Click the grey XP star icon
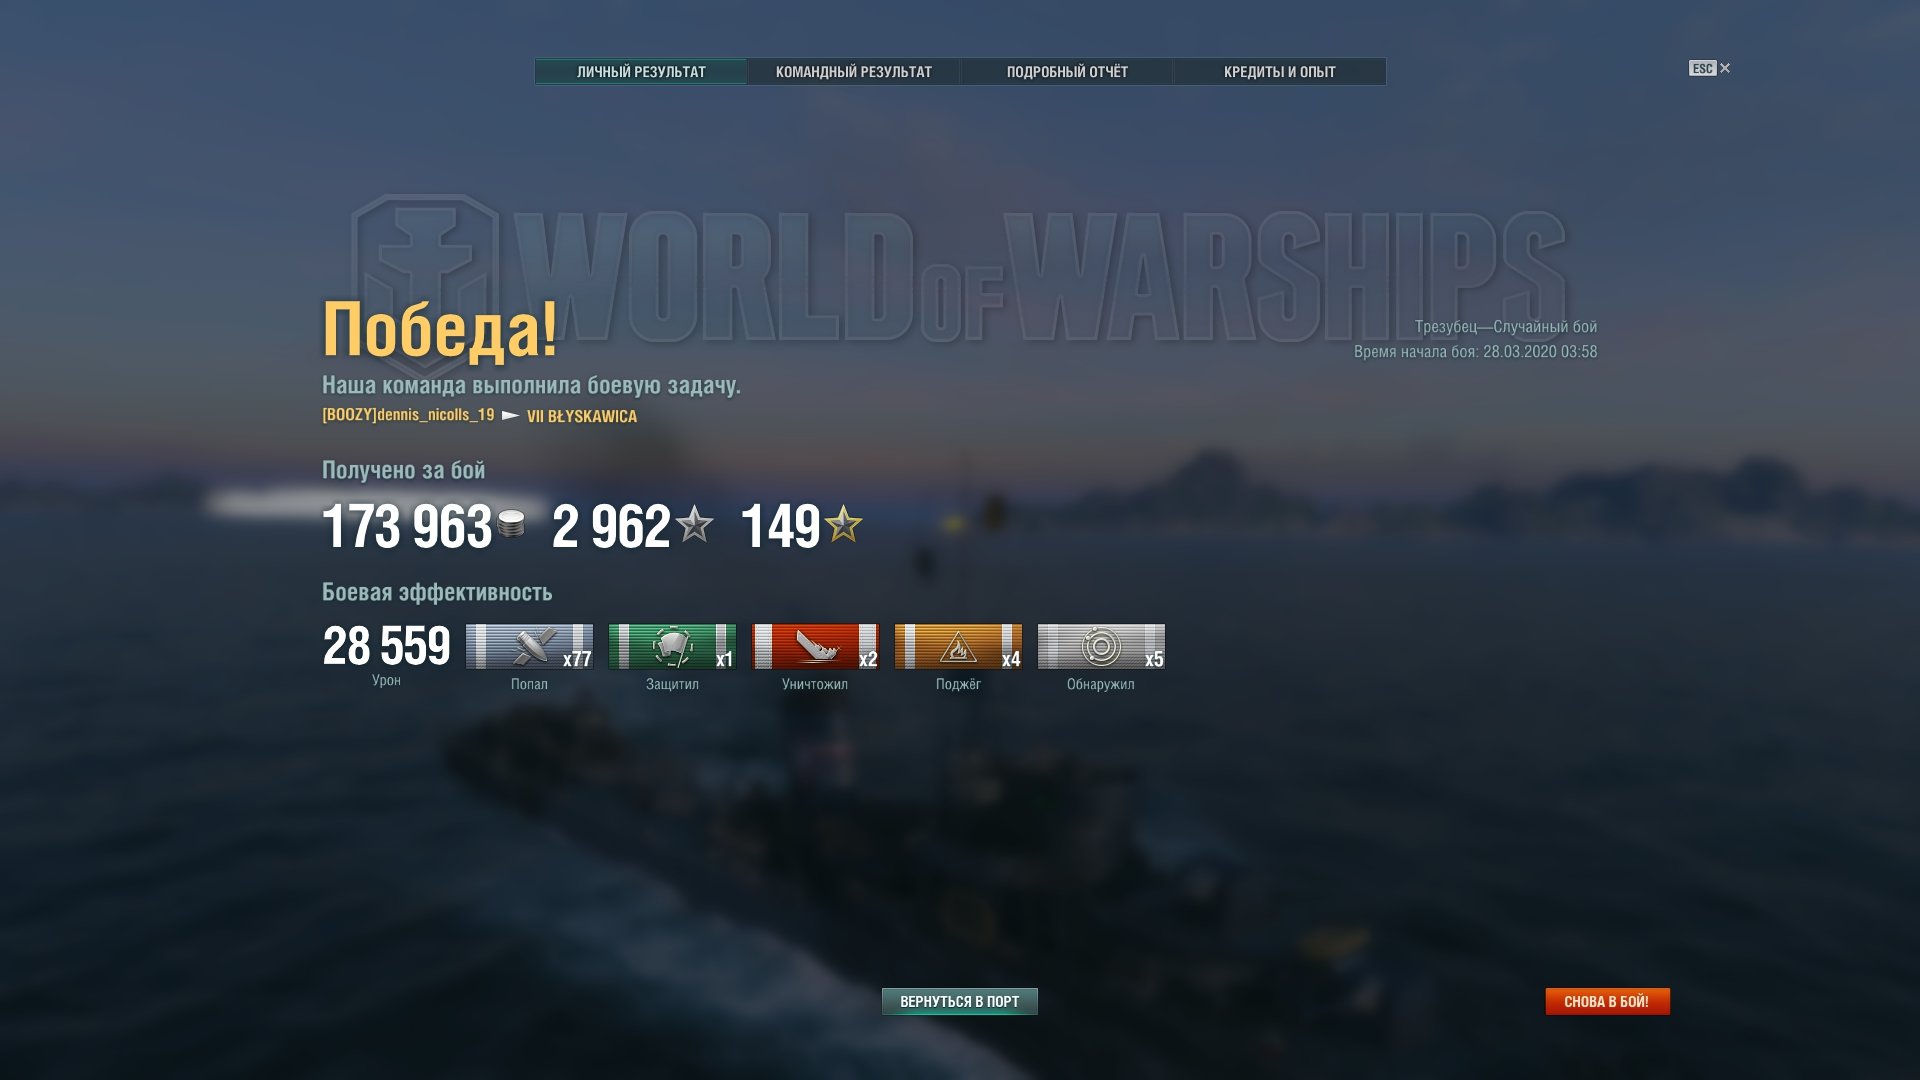The width and height of the screenshot is (1920, 1080). [x=694, y=524]
